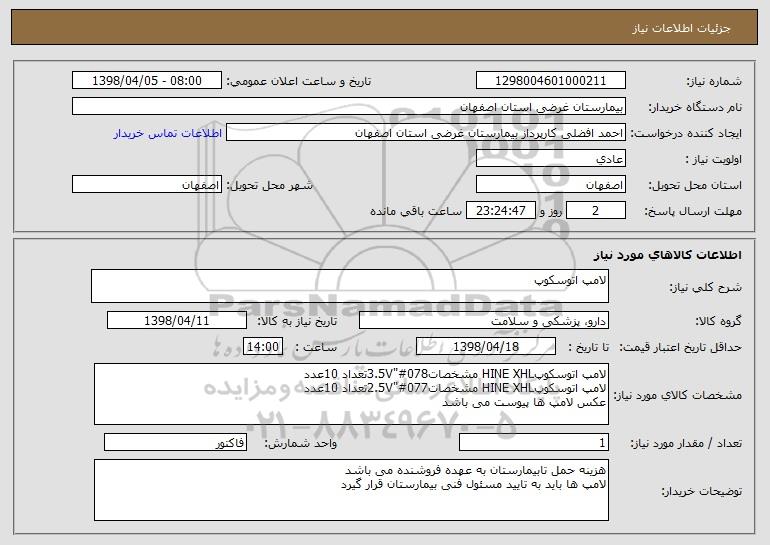
Task: Select the goods group field دارو، پزشکی و سلامت
Action: click(484, 320)
